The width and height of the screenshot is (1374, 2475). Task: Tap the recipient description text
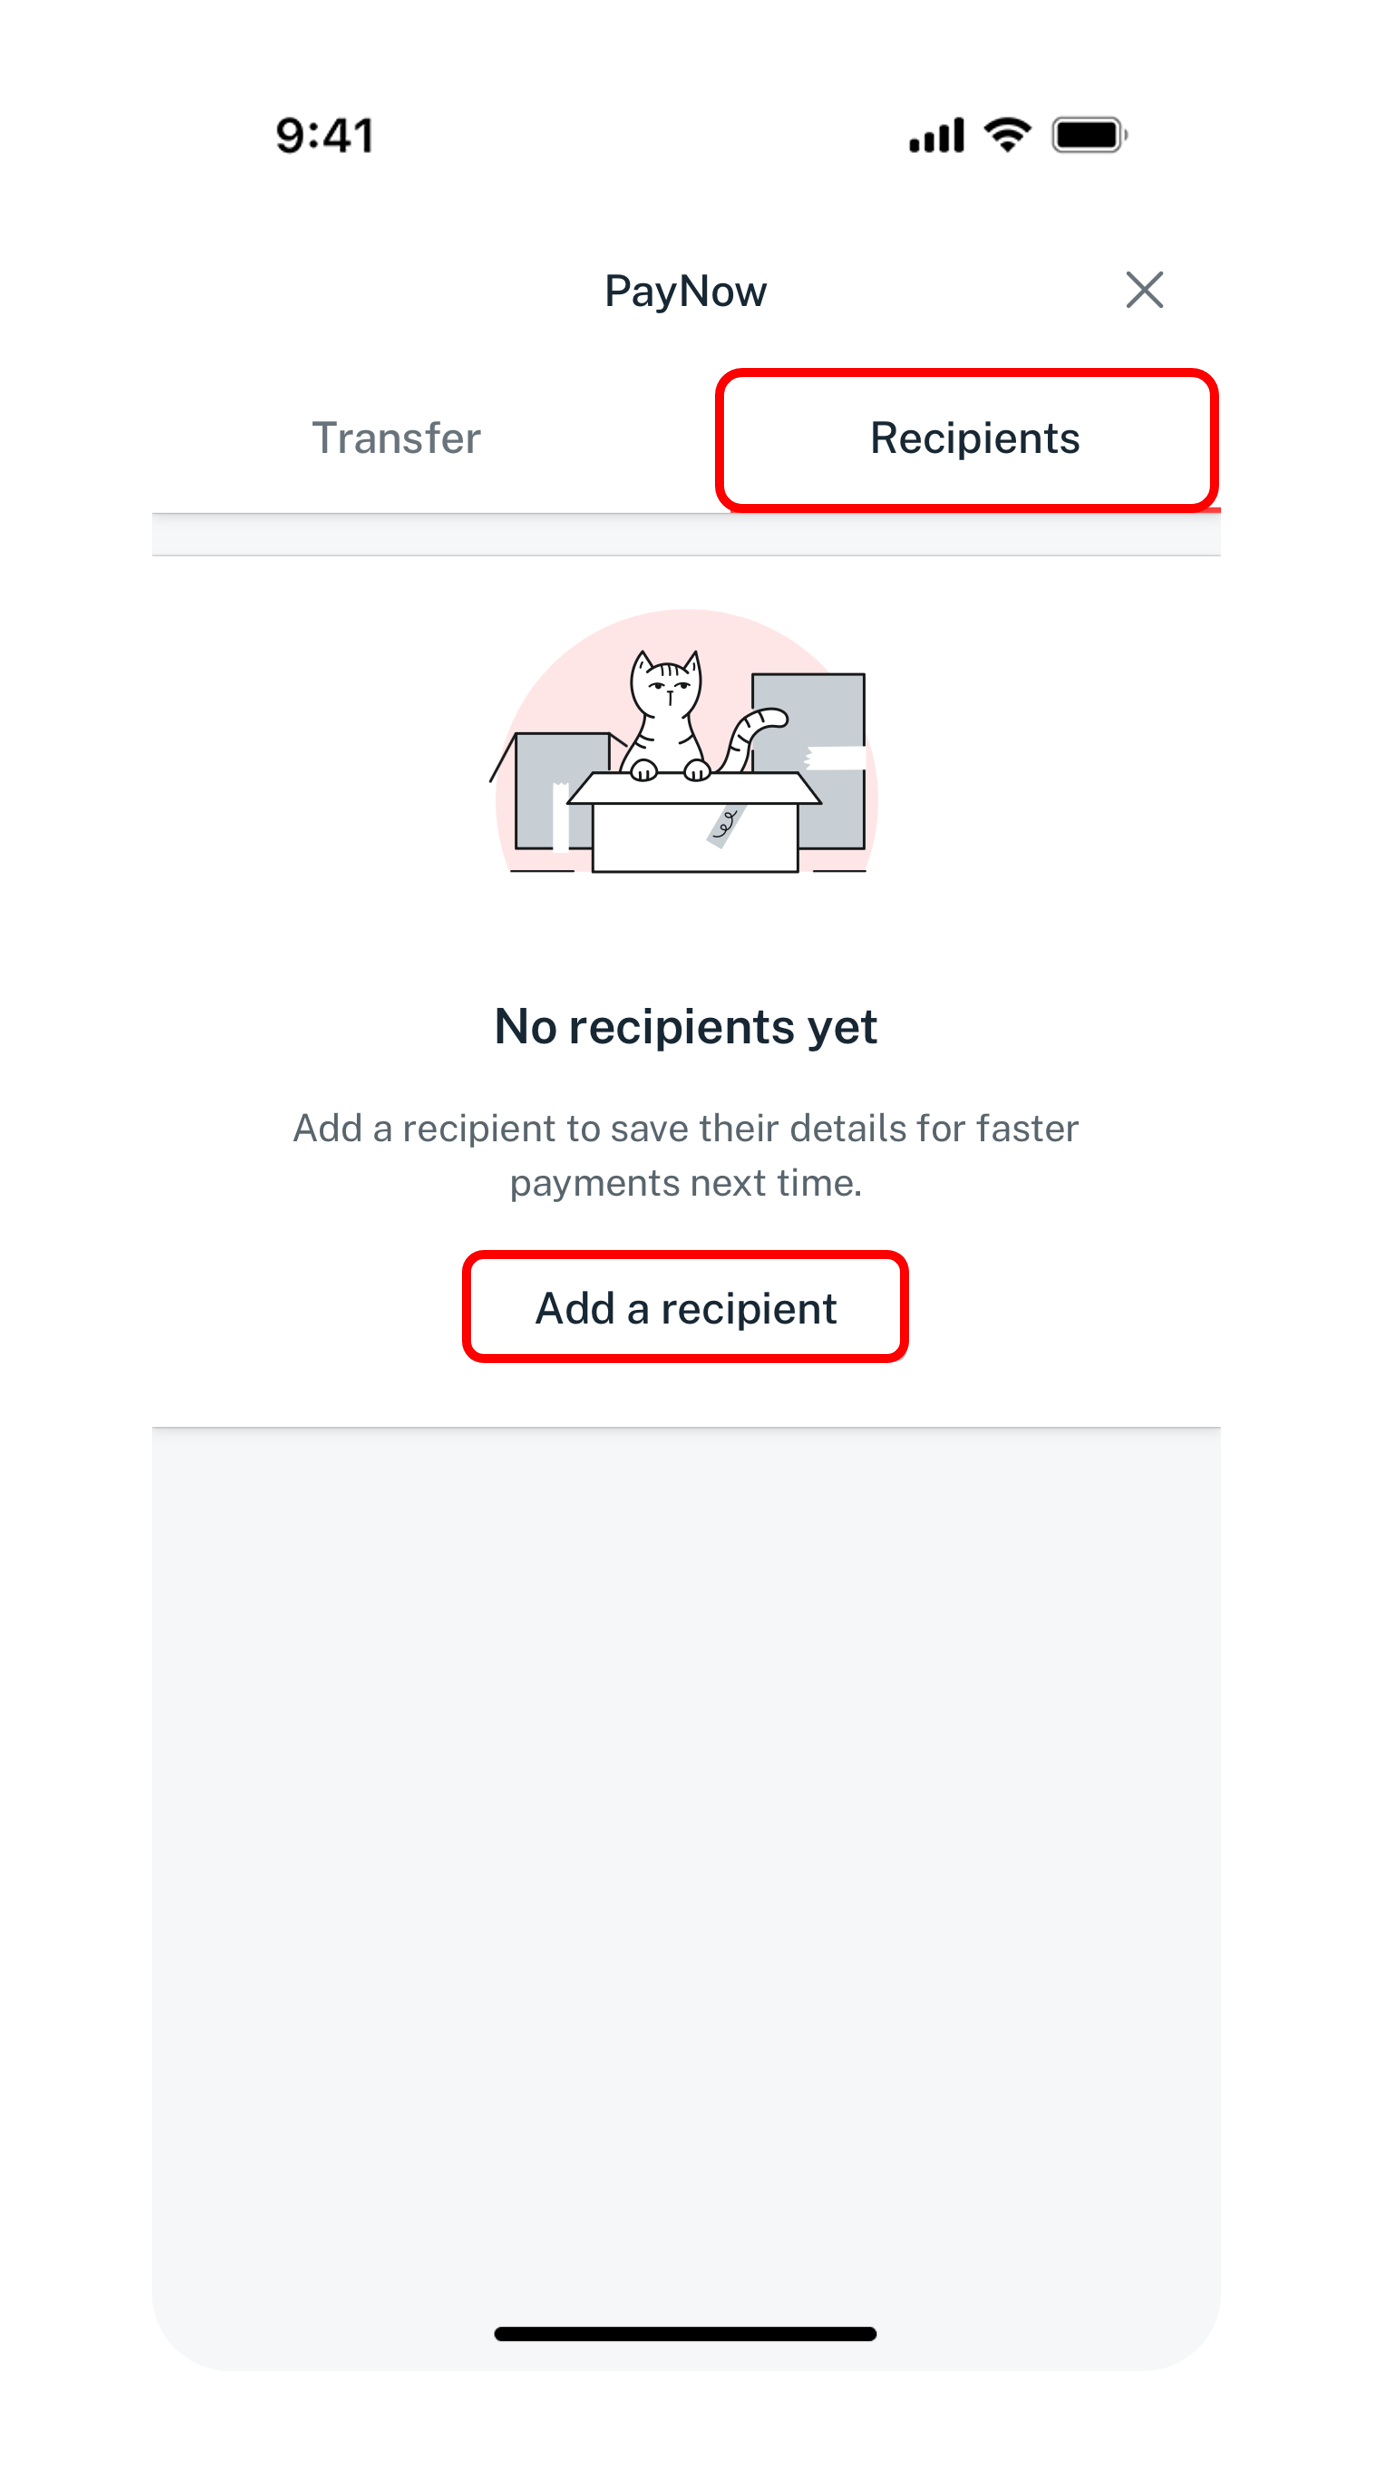(x=686, y=1155)
